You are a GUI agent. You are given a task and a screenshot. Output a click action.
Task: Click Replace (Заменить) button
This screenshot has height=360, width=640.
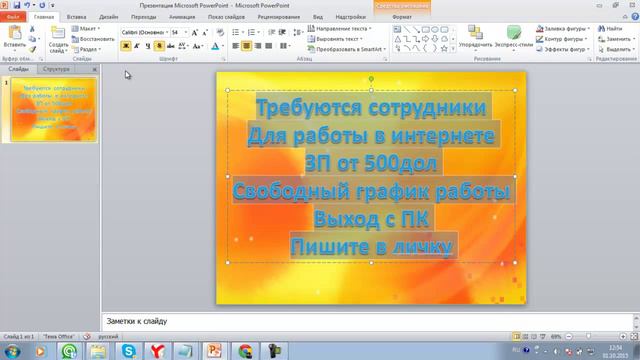point(616,39)
